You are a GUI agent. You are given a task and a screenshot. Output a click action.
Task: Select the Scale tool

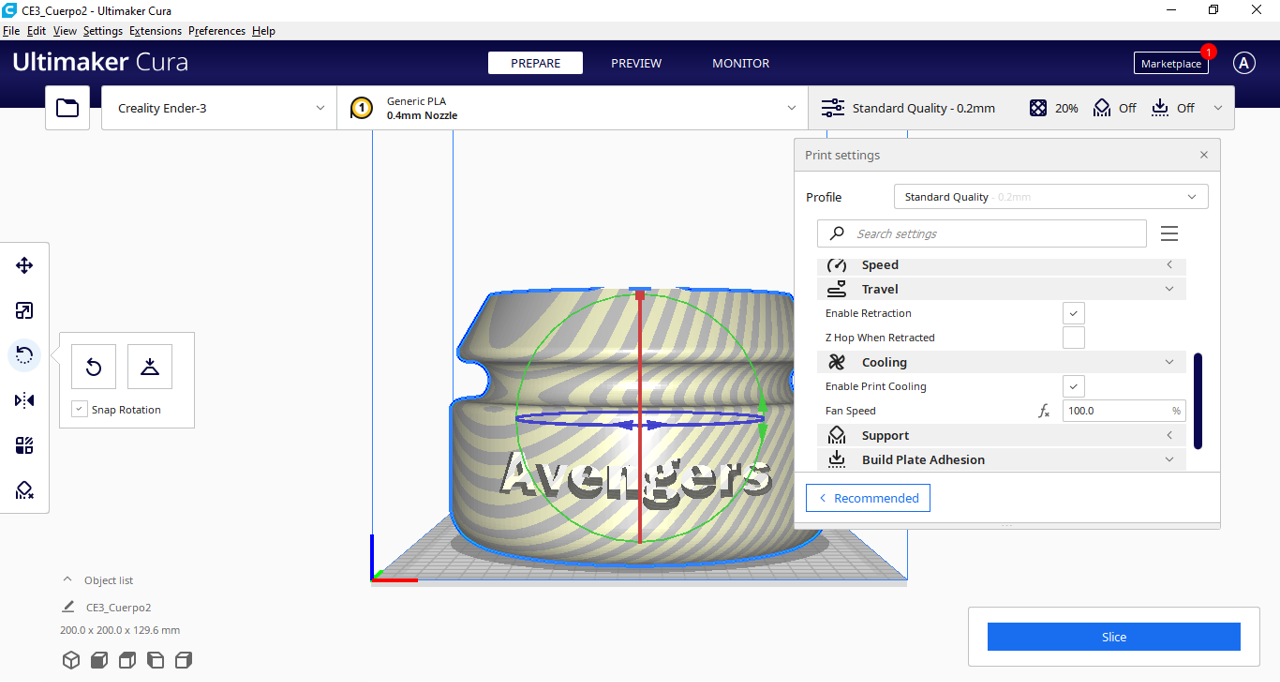pos(24,311)
